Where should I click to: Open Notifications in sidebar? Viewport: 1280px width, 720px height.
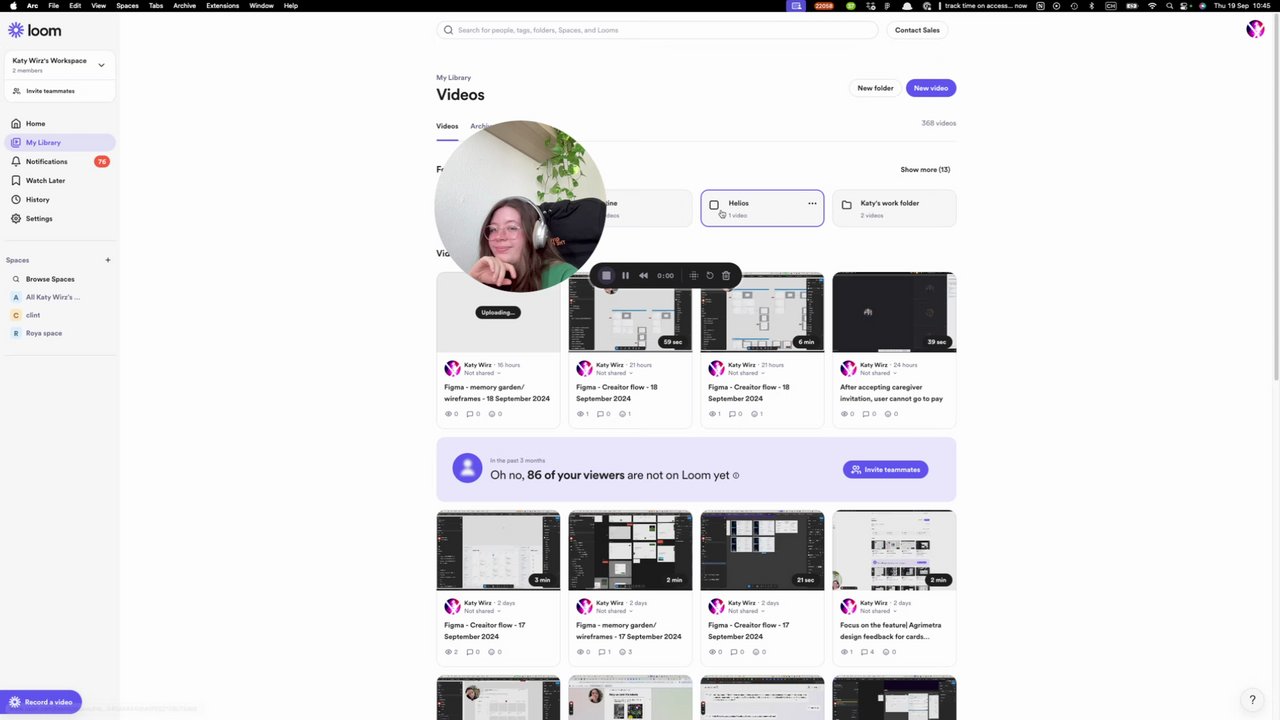coord(60,161)
